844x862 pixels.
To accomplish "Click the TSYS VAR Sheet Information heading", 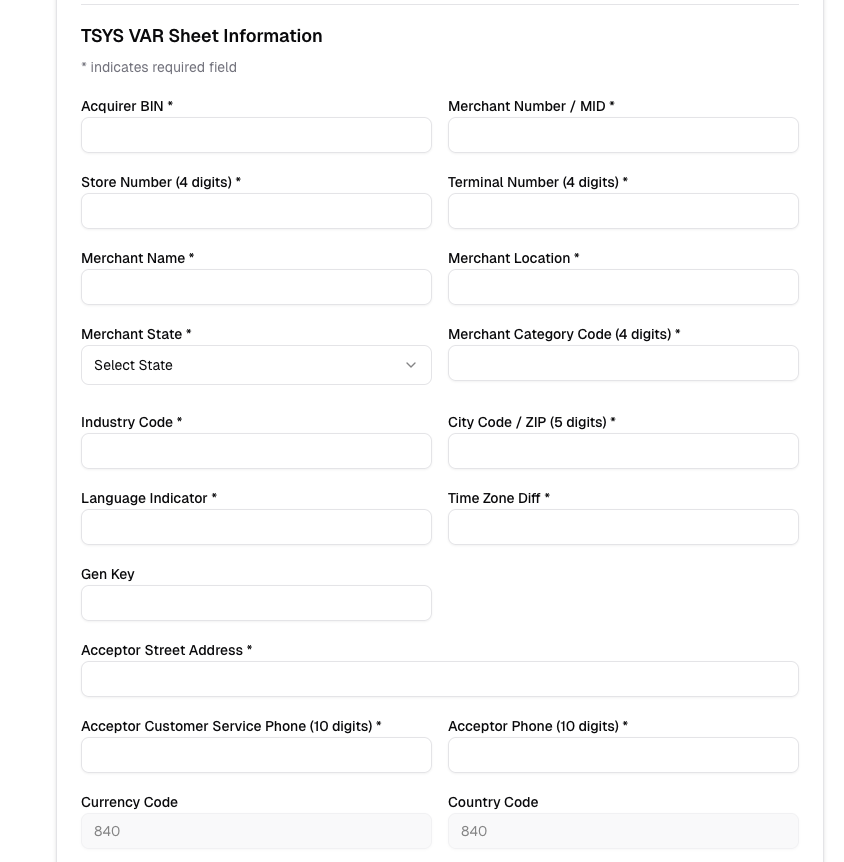I will point(201,36).
